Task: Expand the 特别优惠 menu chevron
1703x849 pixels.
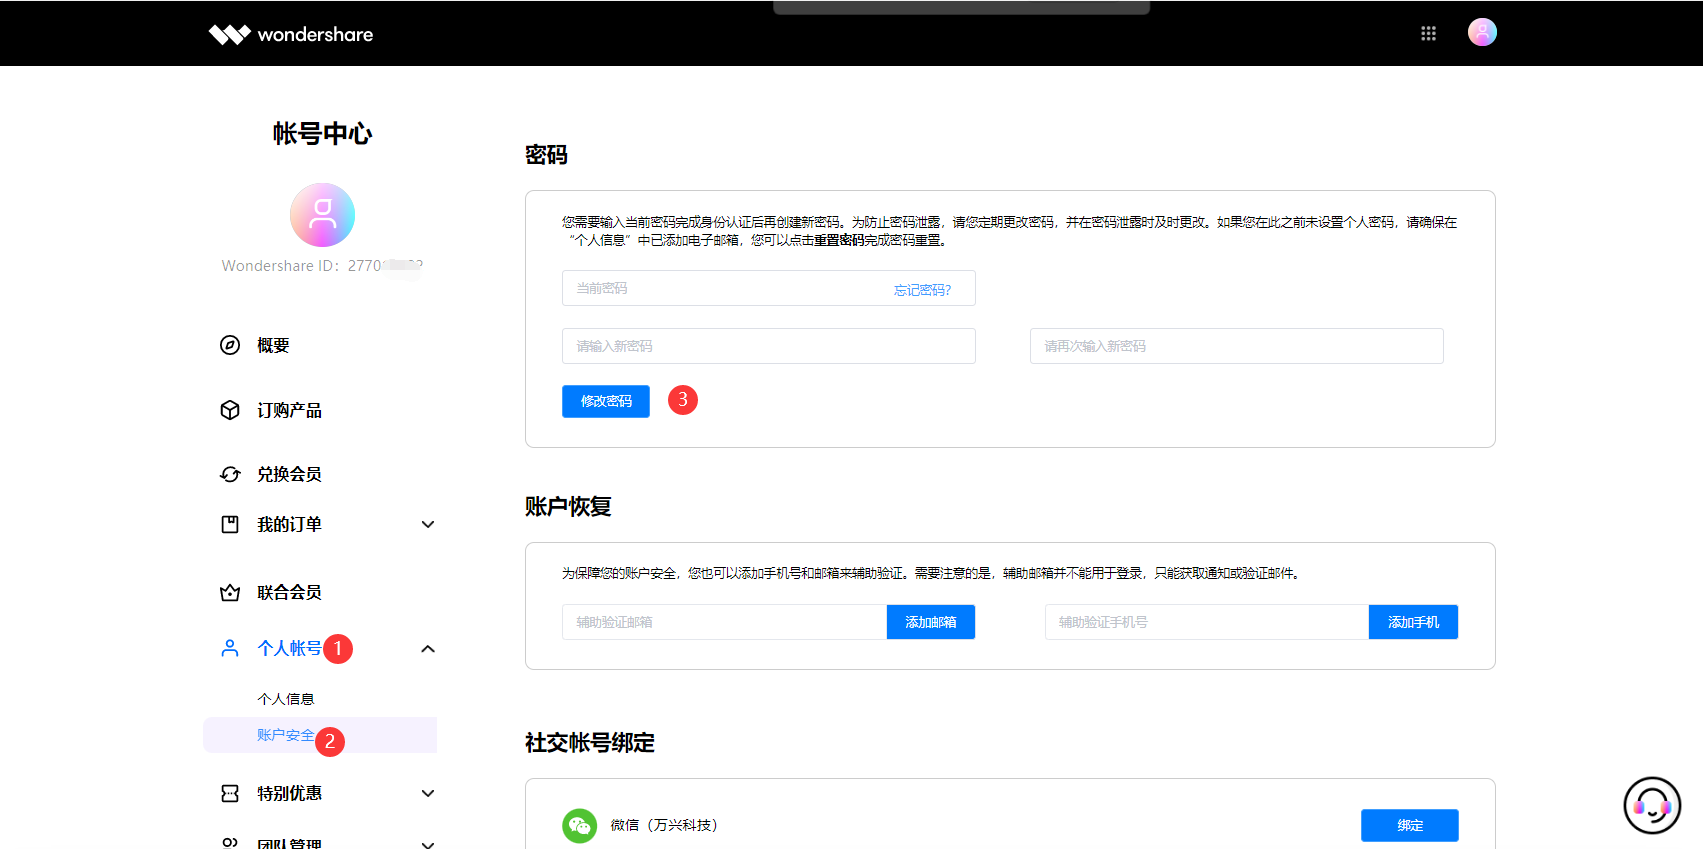Action: [x=428, y=794]
